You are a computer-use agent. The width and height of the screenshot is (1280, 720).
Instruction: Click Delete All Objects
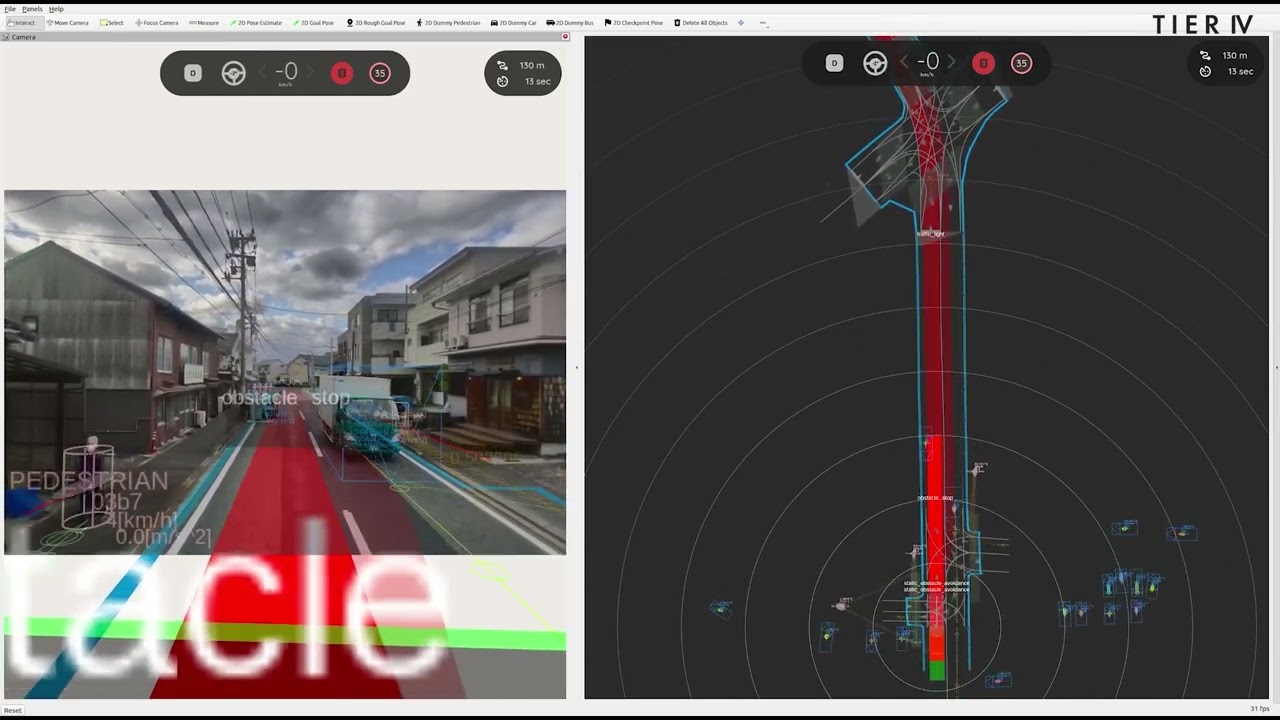click(x=701, y=22)
